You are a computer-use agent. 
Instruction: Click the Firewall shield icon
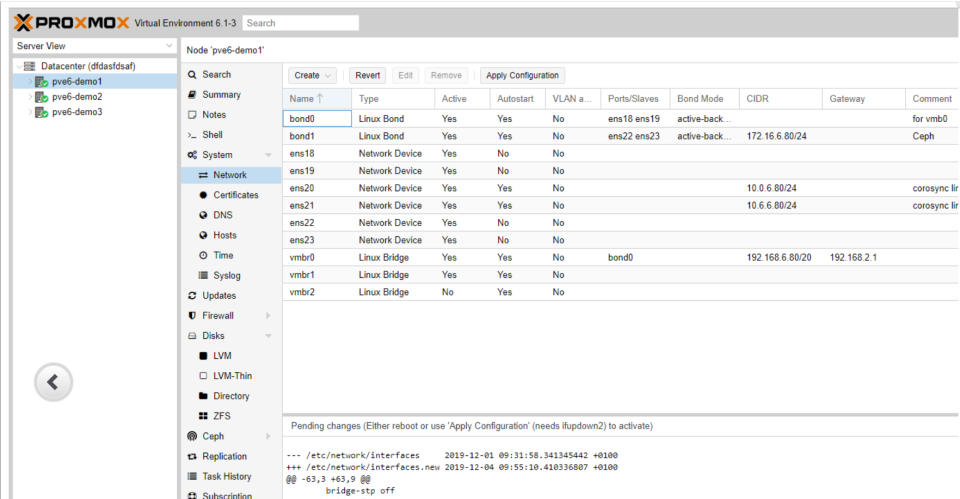click(192, 316)
